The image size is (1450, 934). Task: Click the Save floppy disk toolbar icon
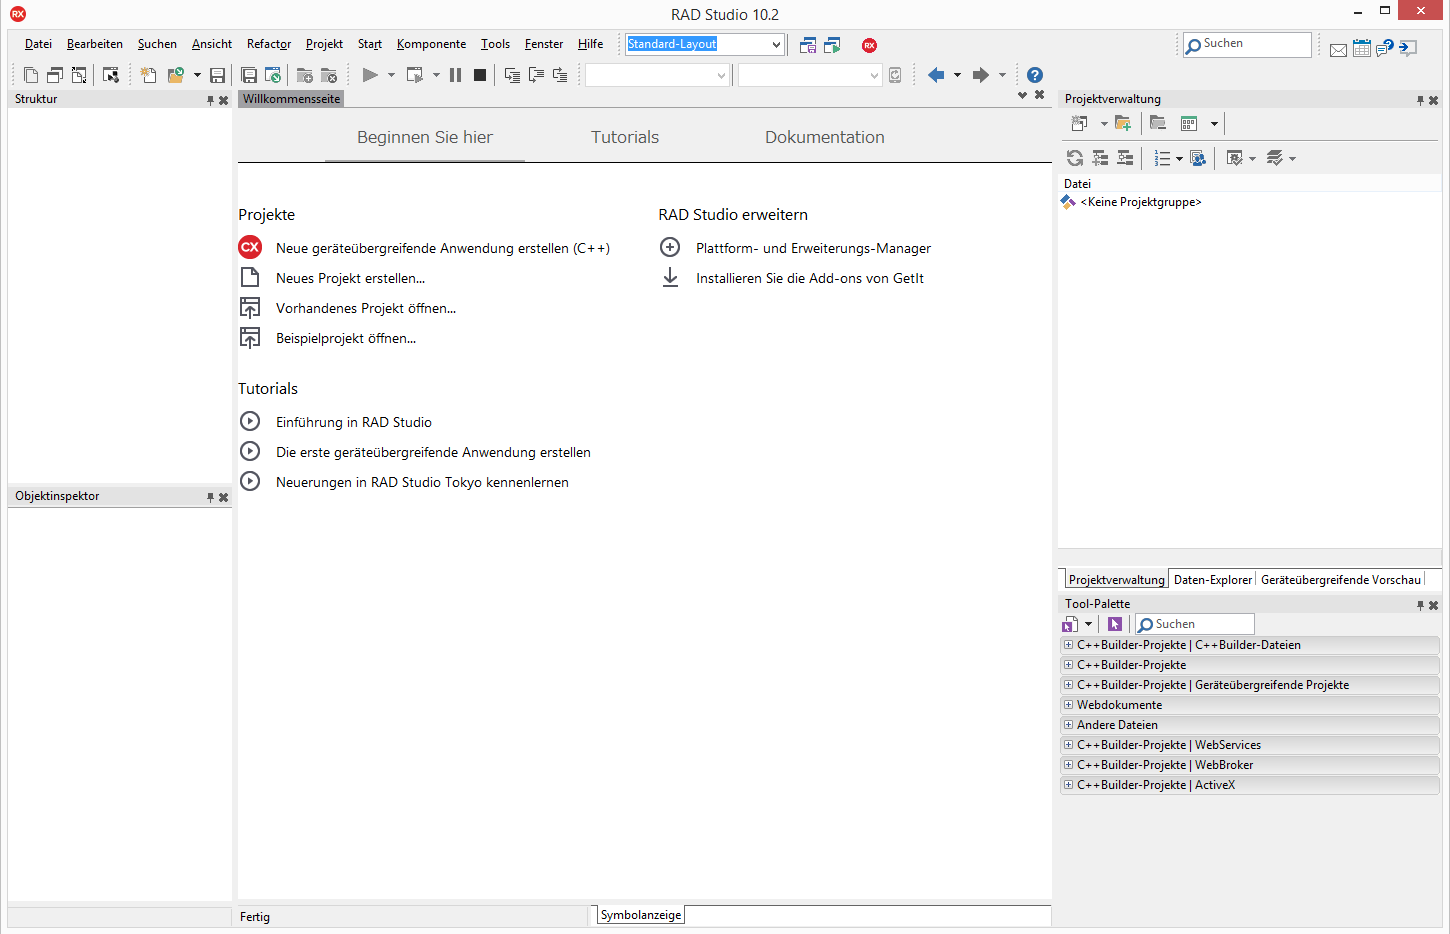[x=217, y=75]
